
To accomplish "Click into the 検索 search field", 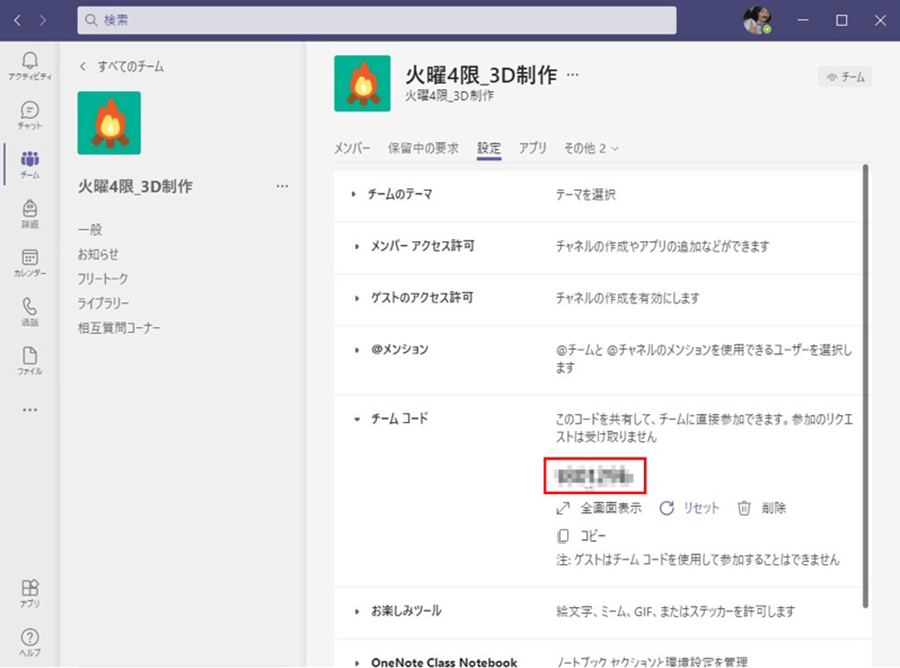I will [377, 20].
